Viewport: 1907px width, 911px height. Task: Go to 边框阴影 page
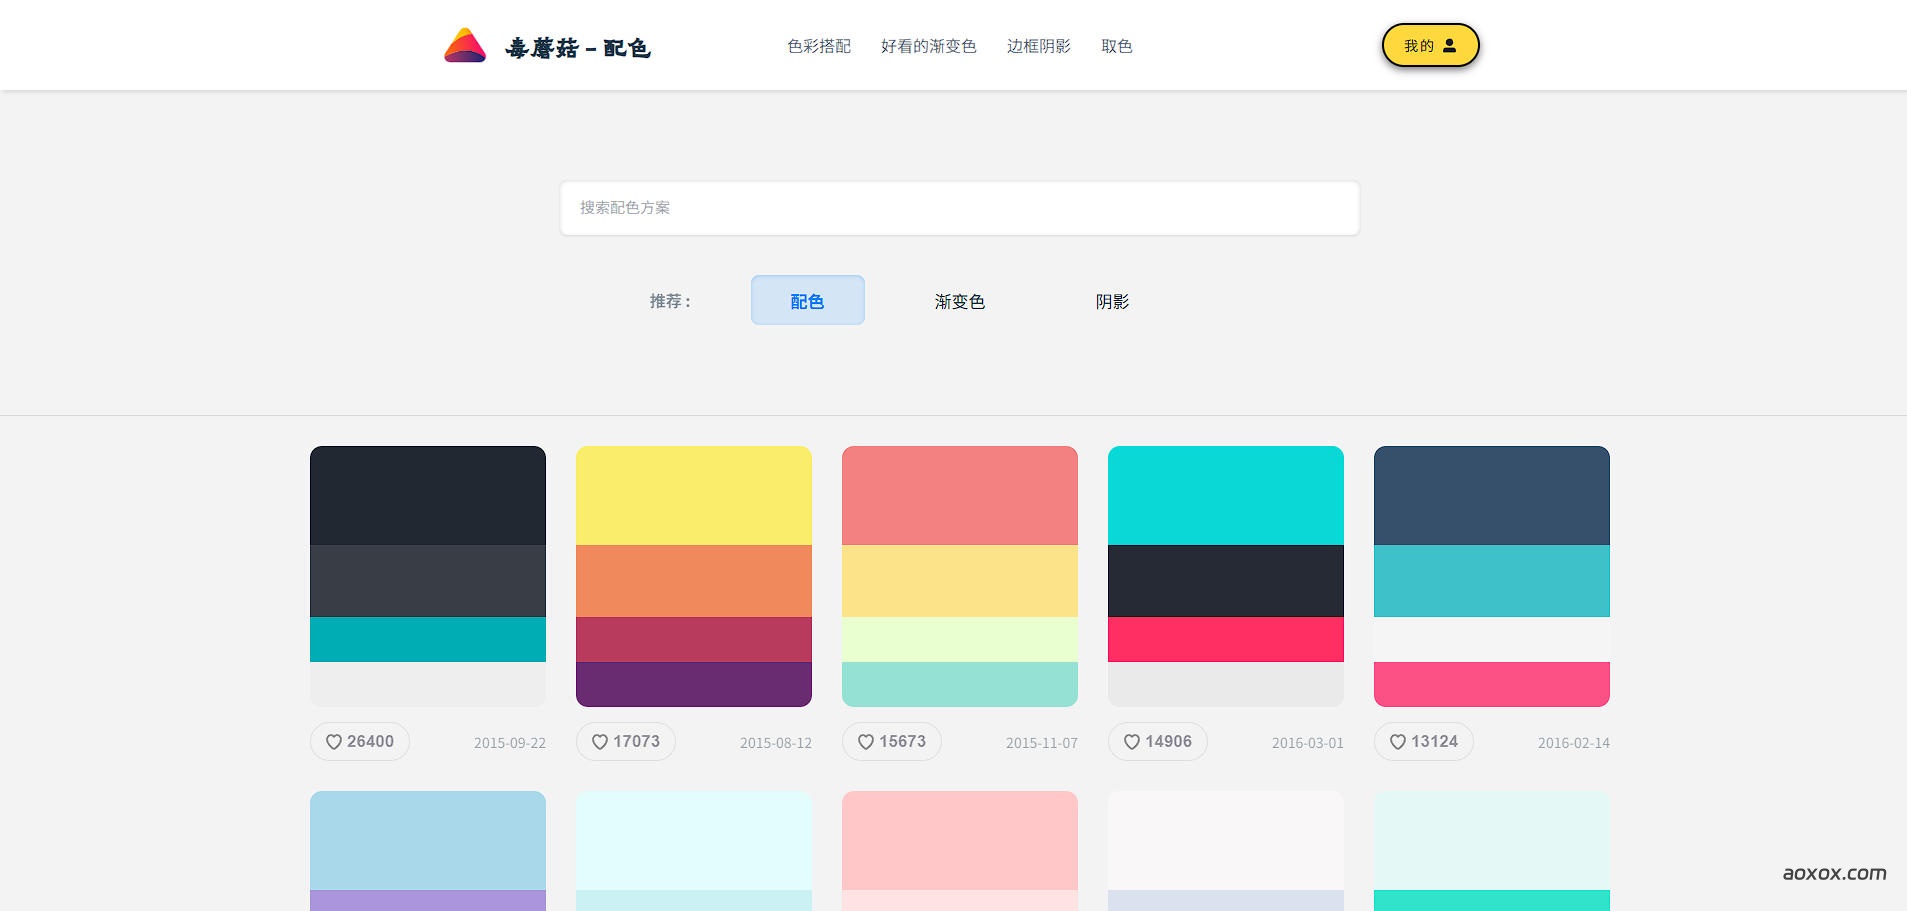point(1038,46)
